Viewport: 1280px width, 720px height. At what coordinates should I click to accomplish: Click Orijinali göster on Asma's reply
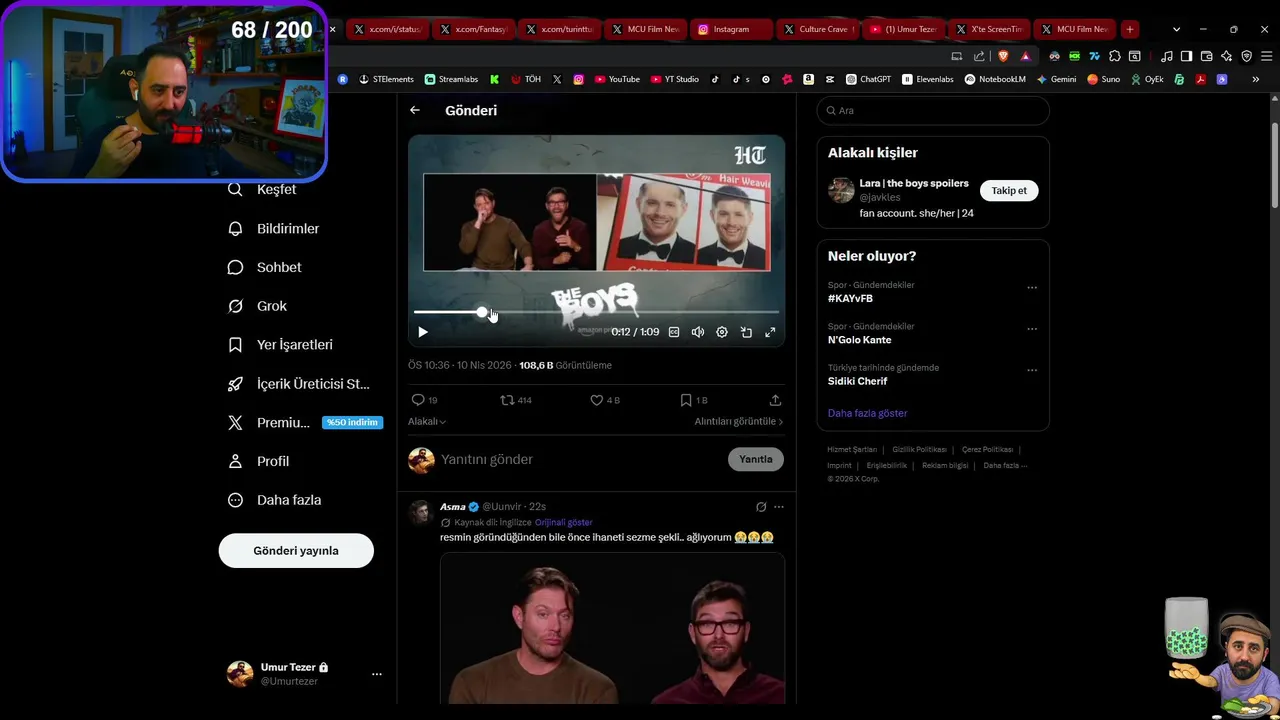563,522
